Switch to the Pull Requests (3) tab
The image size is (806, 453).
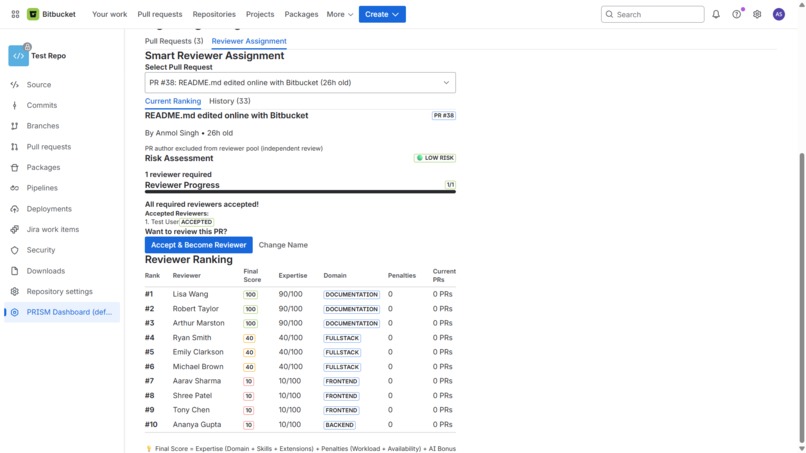coord(174,41)
